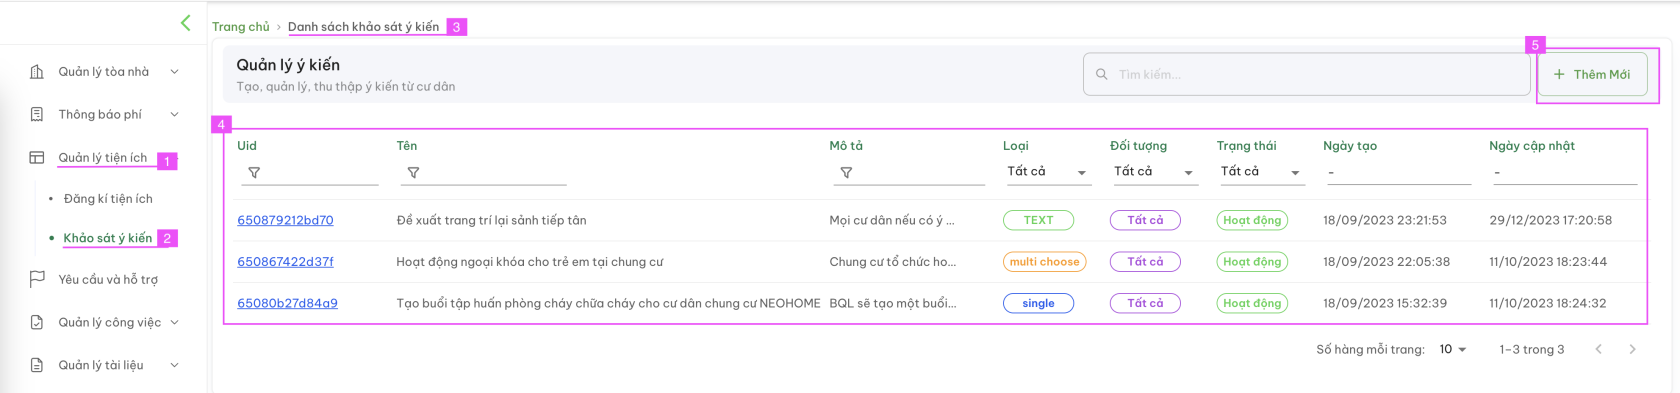
Task: Open the Đối tượng filter dropdown
Action: [x=1154, y=172]
